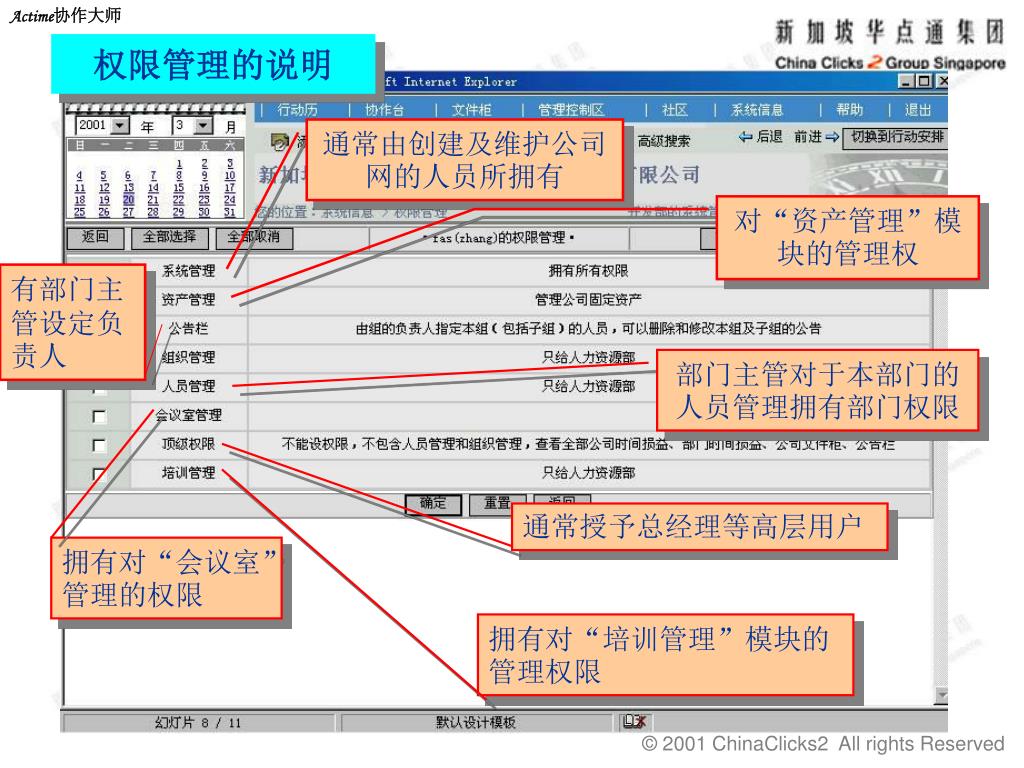Image resolution: width=1024 pixels, height=768 pixels.
Task: Select date 20 in the calendar
Action: click(129, 200)
